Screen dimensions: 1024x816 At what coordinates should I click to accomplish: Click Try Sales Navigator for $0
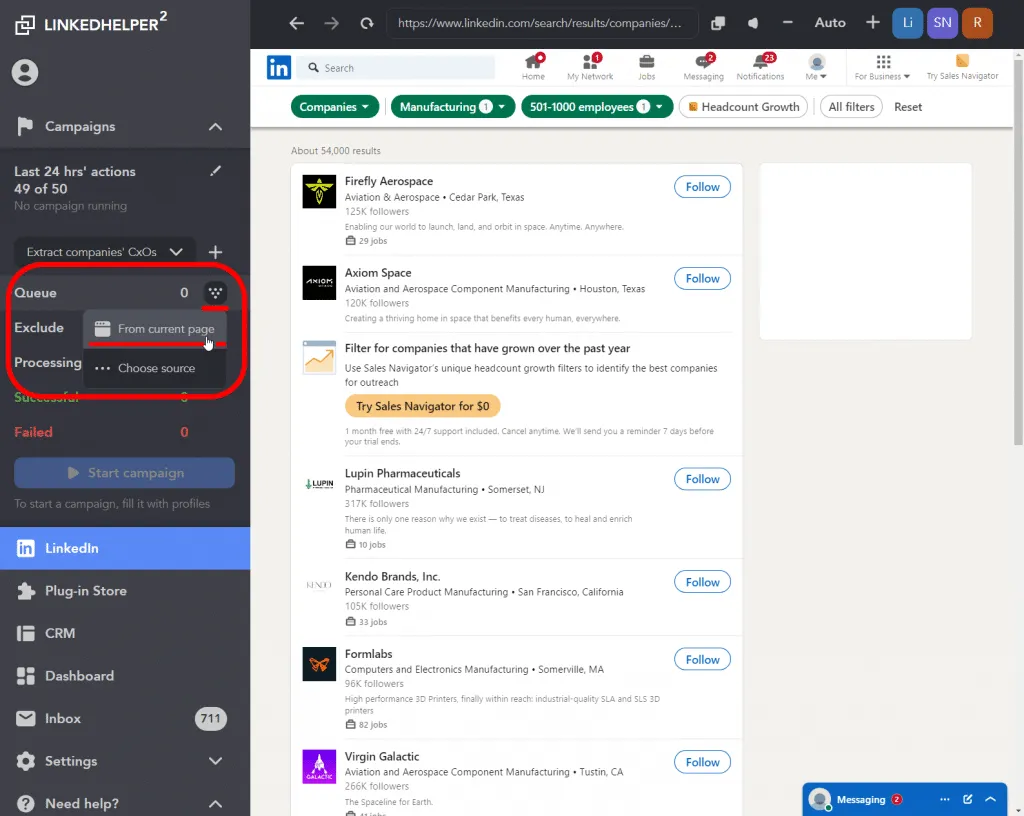pyautogui.click(x=423, y=406)
